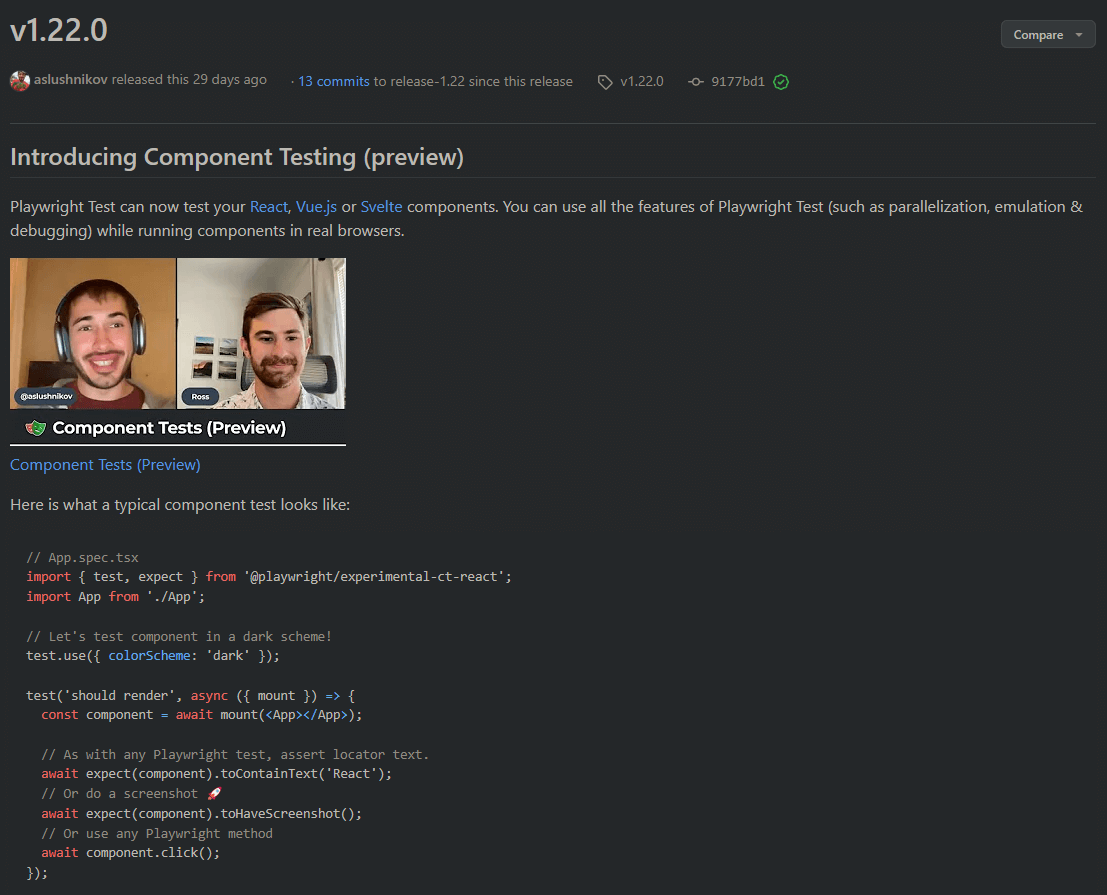Select the v1.22.0 tag label
Image resolution: width=1107 pixels, height=895 pixels.
(641, 81)
